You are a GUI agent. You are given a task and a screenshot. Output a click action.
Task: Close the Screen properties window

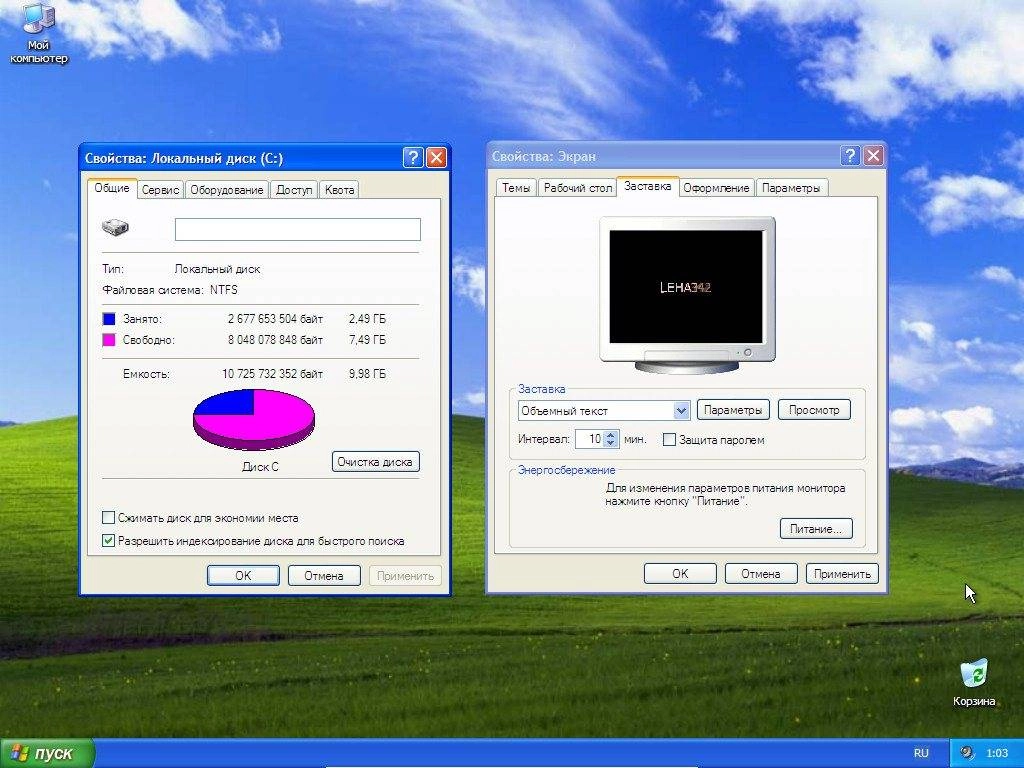click(x=873, y=156)
